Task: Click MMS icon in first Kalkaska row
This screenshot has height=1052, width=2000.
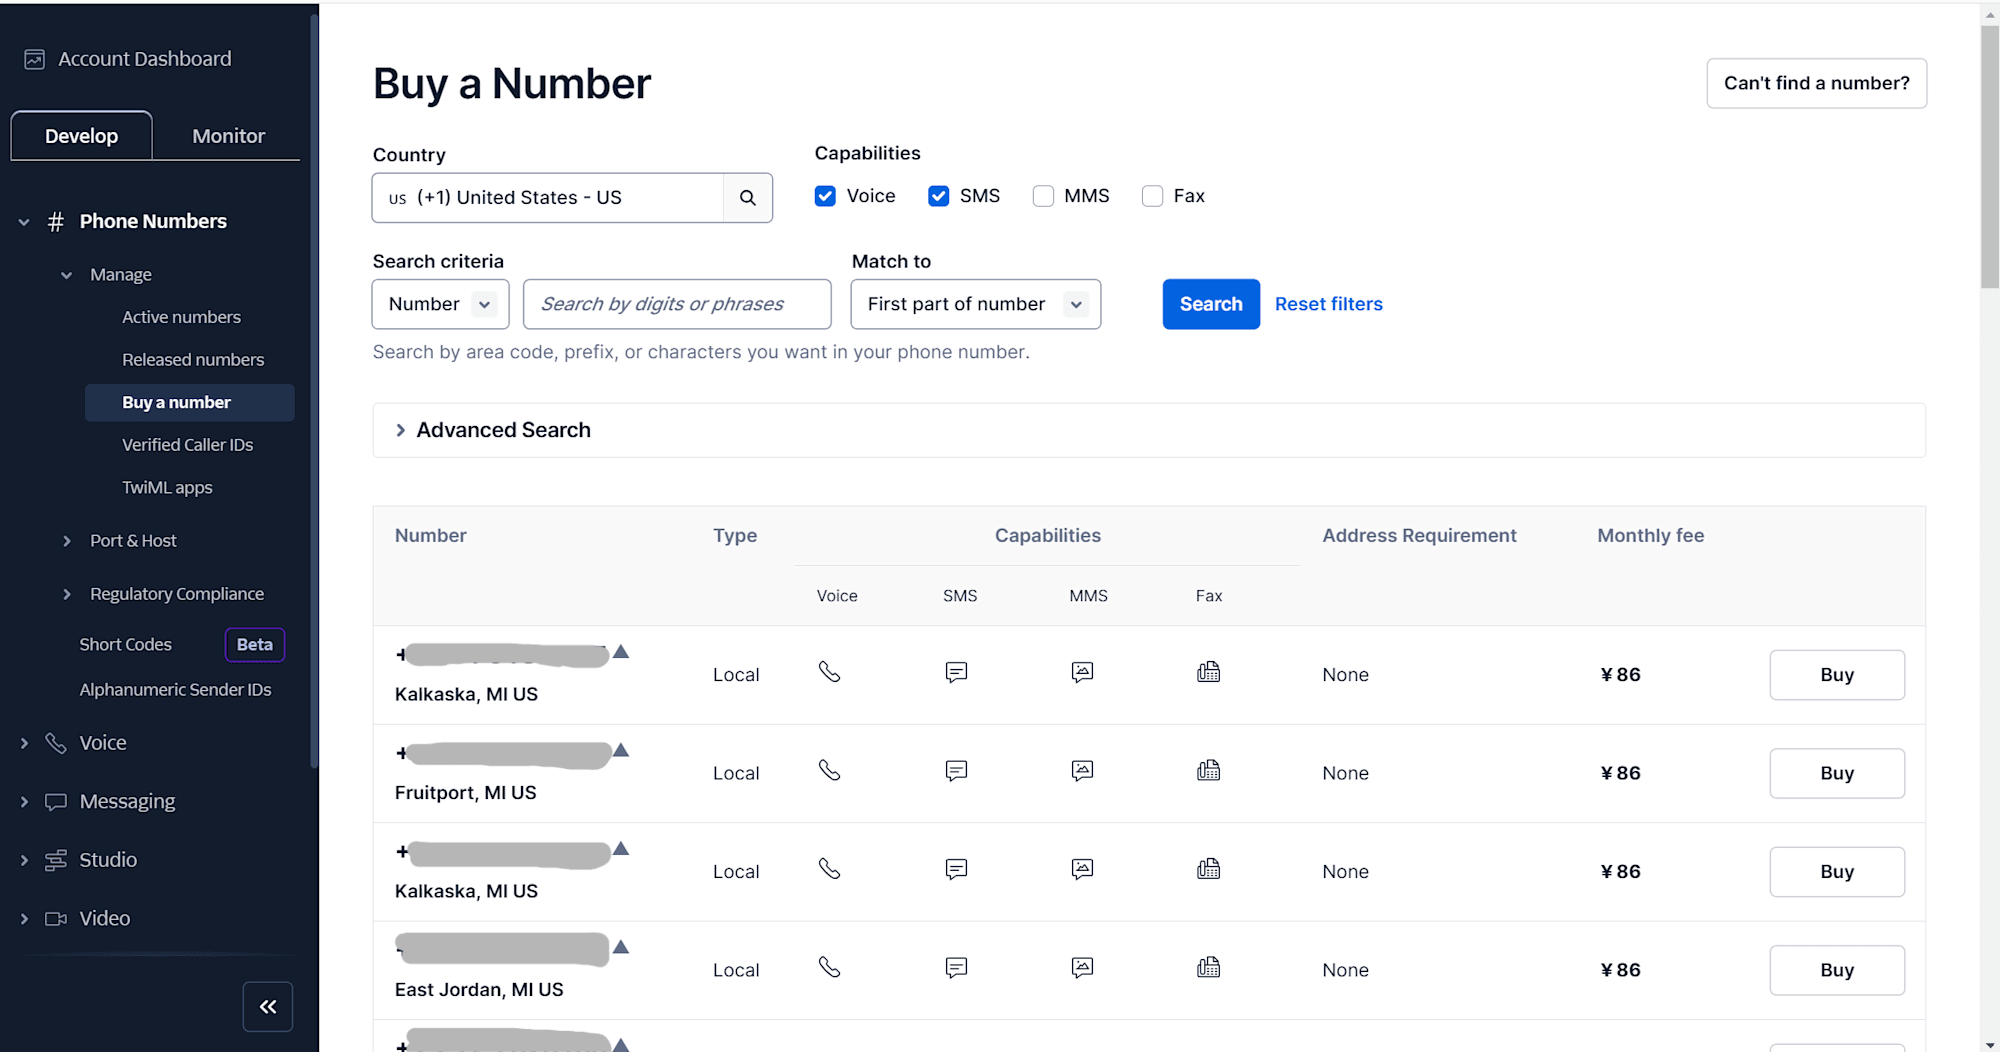Action: point(1082,672)
